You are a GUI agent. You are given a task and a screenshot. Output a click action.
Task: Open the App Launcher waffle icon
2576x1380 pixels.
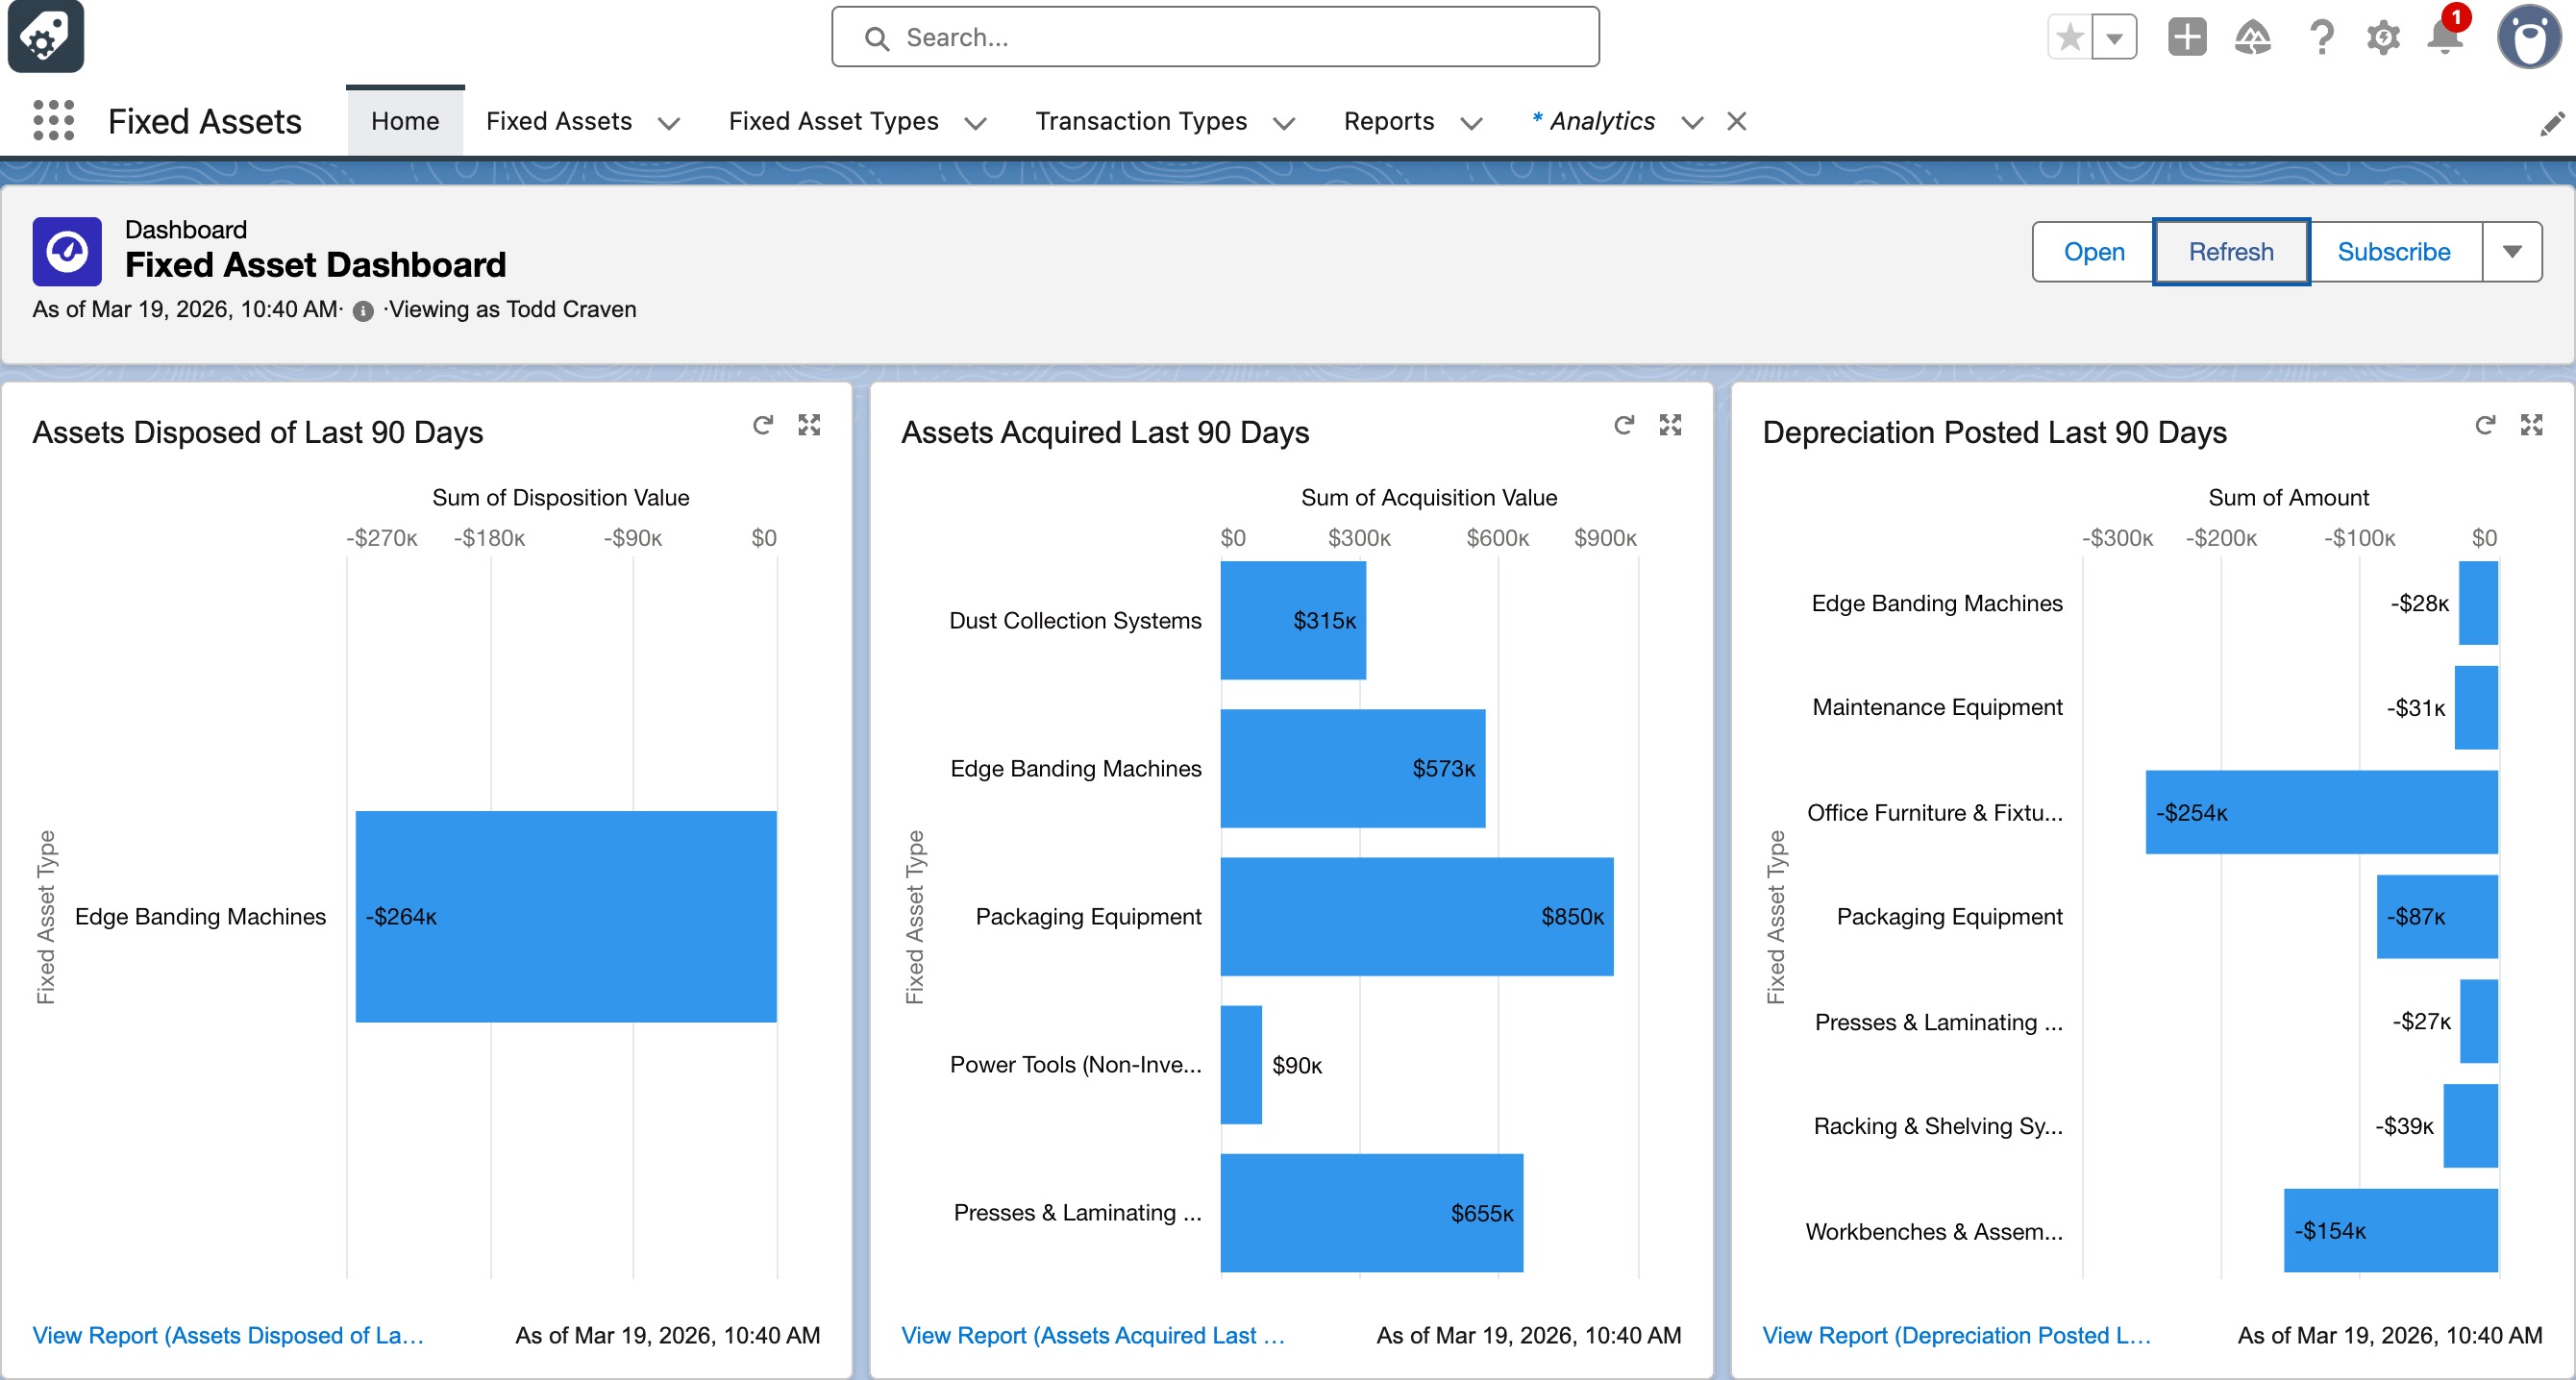[x=52, y=120]
